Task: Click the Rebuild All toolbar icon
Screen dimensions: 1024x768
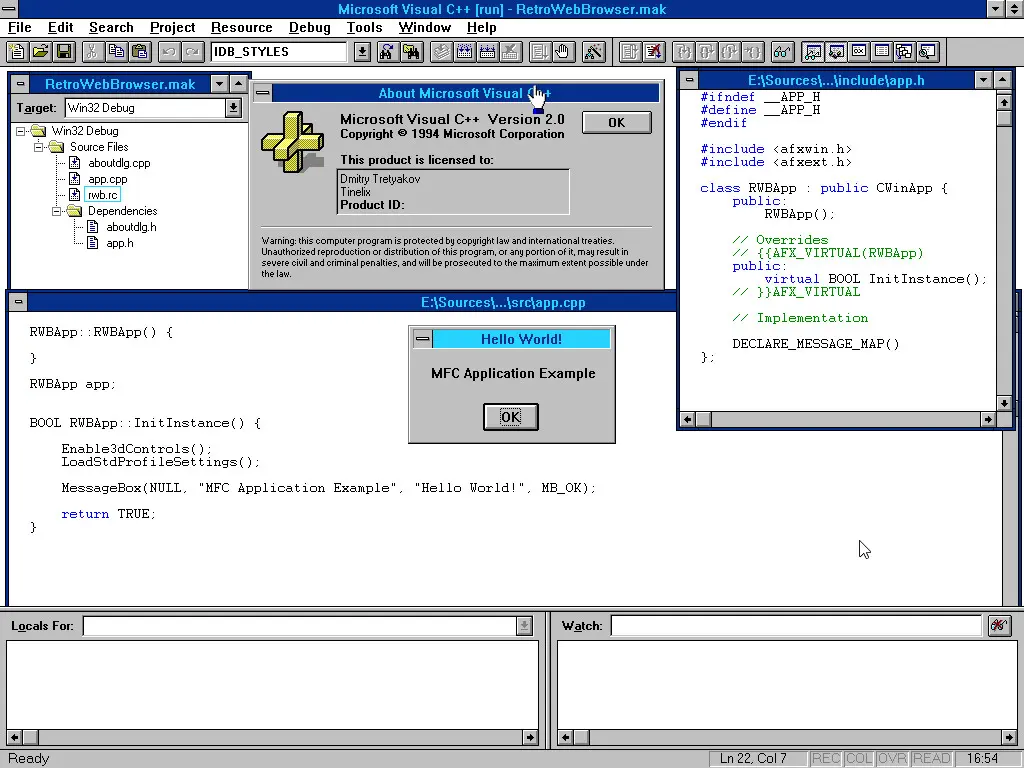Action: 487,52
